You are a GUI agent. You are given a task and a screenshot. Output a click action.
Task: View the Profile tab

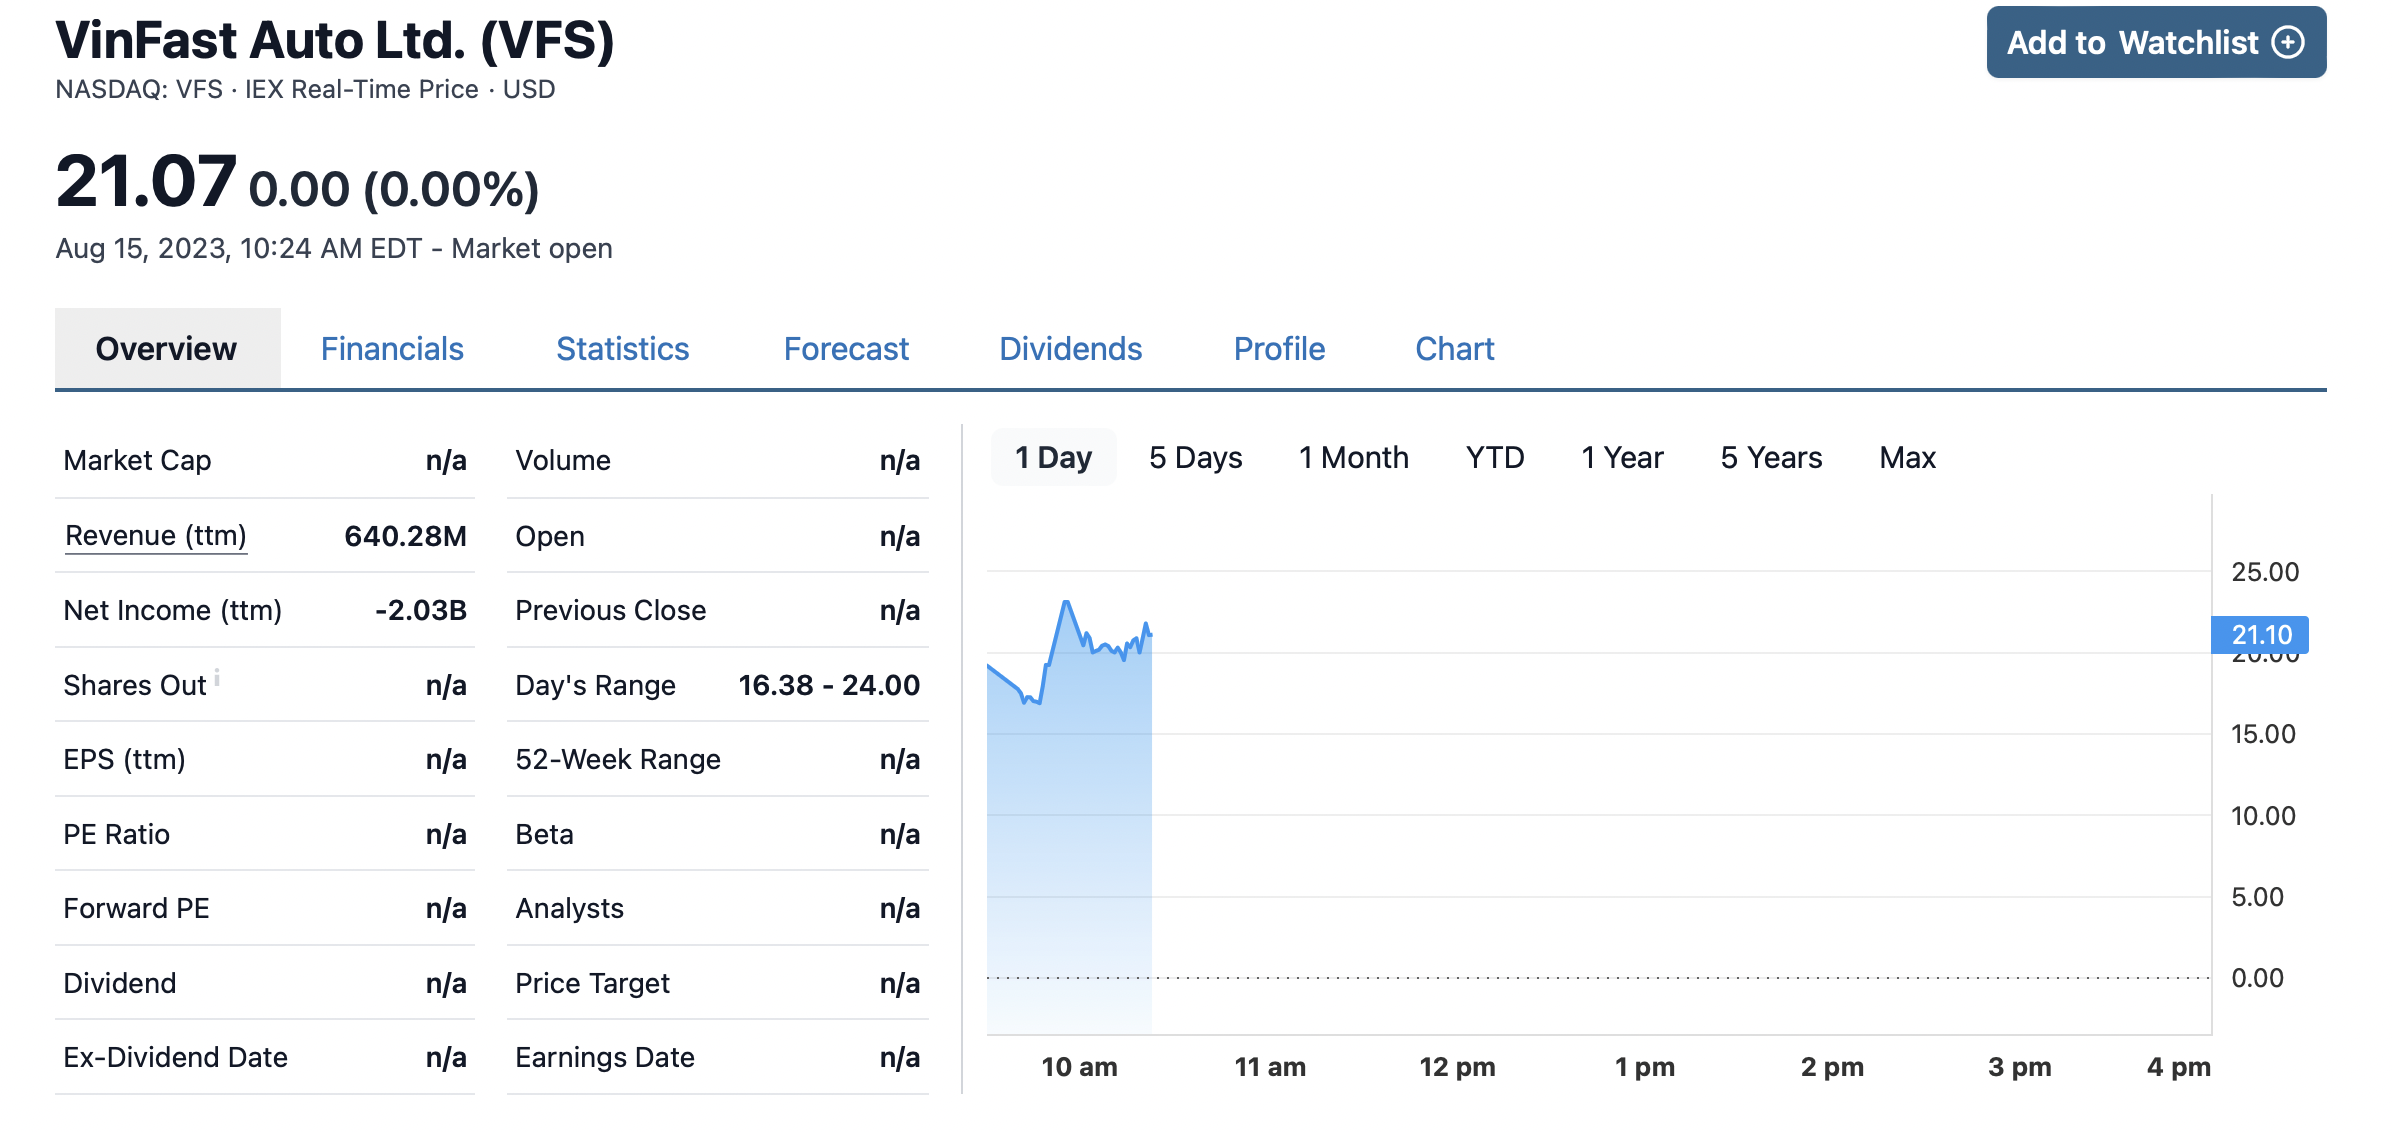[1279, 349]
